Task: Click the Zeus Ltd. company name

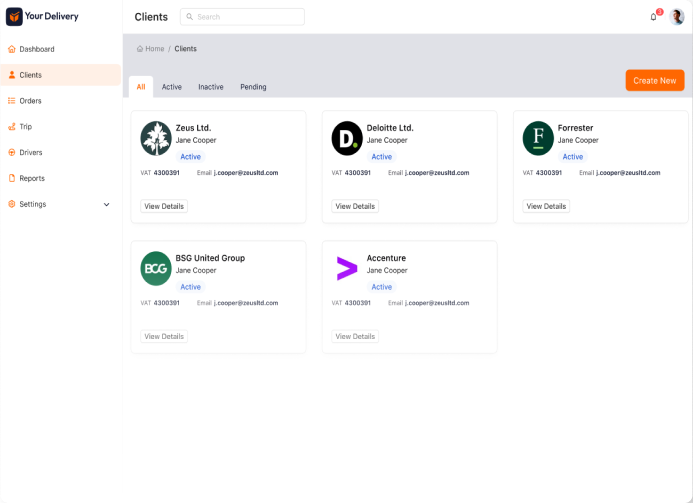Action: pos(193,128)
